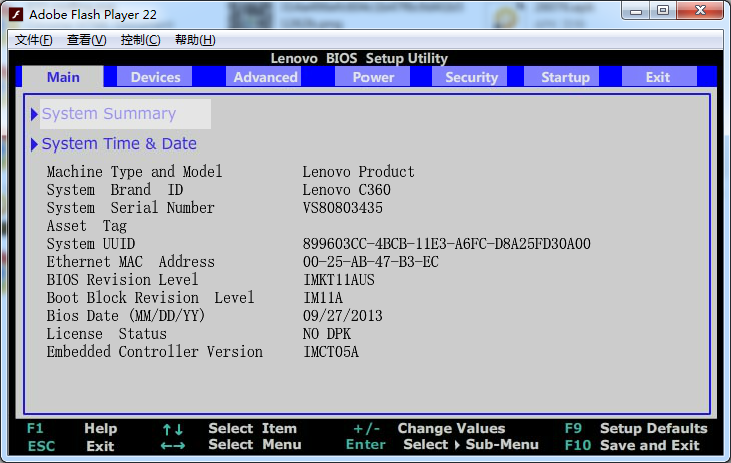Click the IMKT11AUS value
This screenshot has height=463, width=731.
[339, 280]
